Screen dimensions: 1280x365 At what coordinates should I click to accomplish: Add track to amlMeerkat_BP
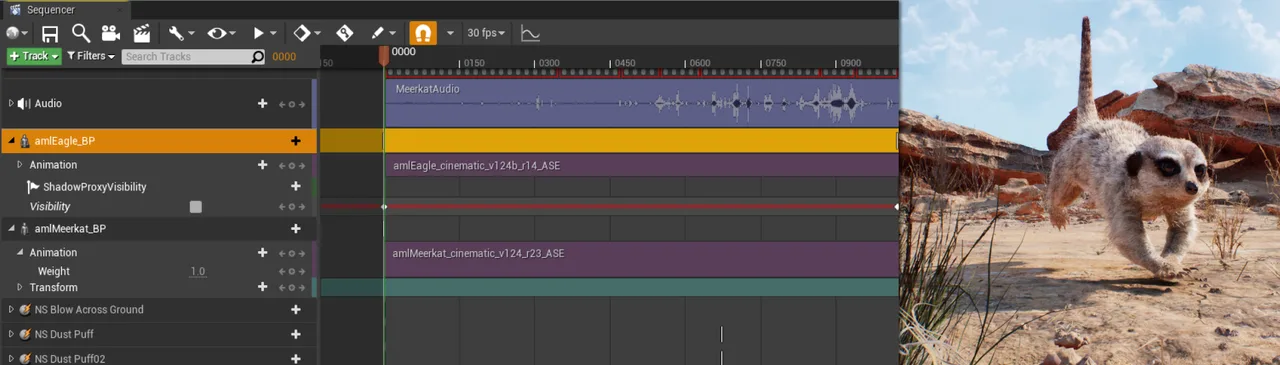click(295, 229)
